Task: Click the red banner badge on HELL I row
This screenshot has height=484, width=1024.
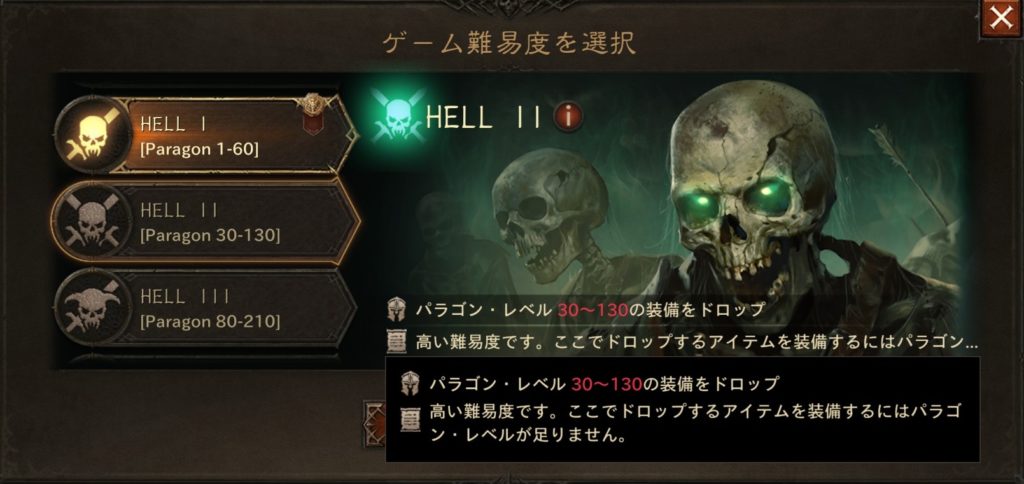Action: pyautogui.click(x=313, y=114)
